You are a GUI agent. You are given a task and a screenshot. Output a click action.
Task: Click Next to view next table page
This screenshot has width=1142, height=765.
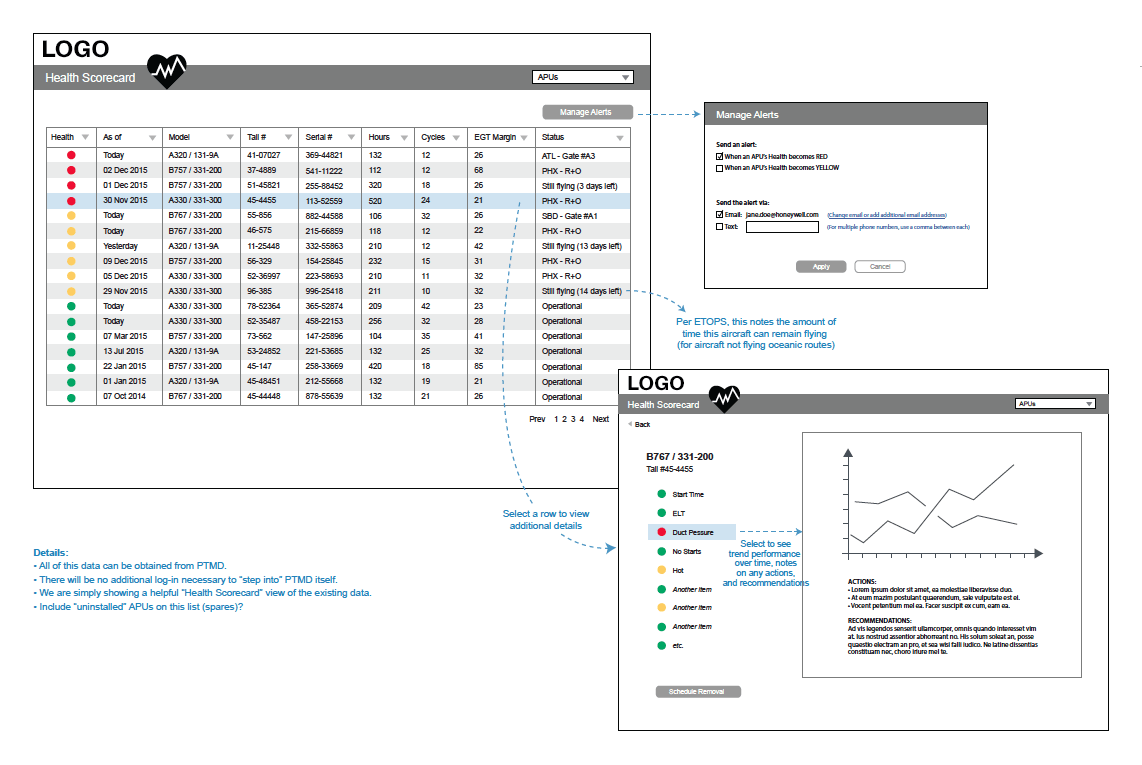point(600,419)
